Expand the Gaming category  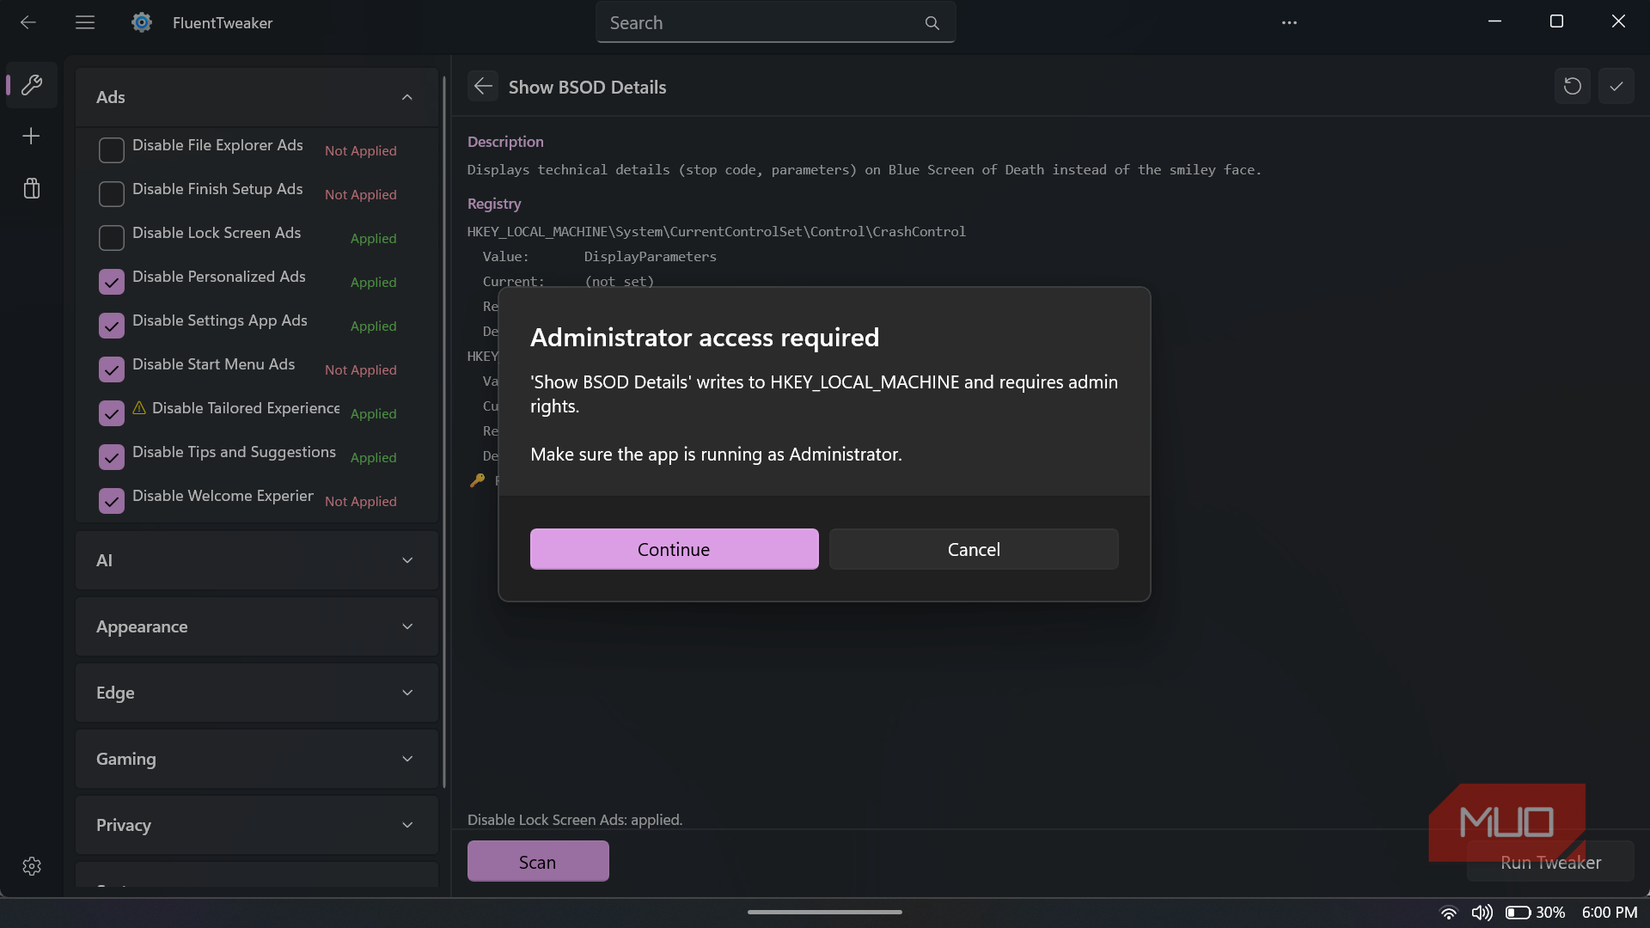click(x=257, y=758)
